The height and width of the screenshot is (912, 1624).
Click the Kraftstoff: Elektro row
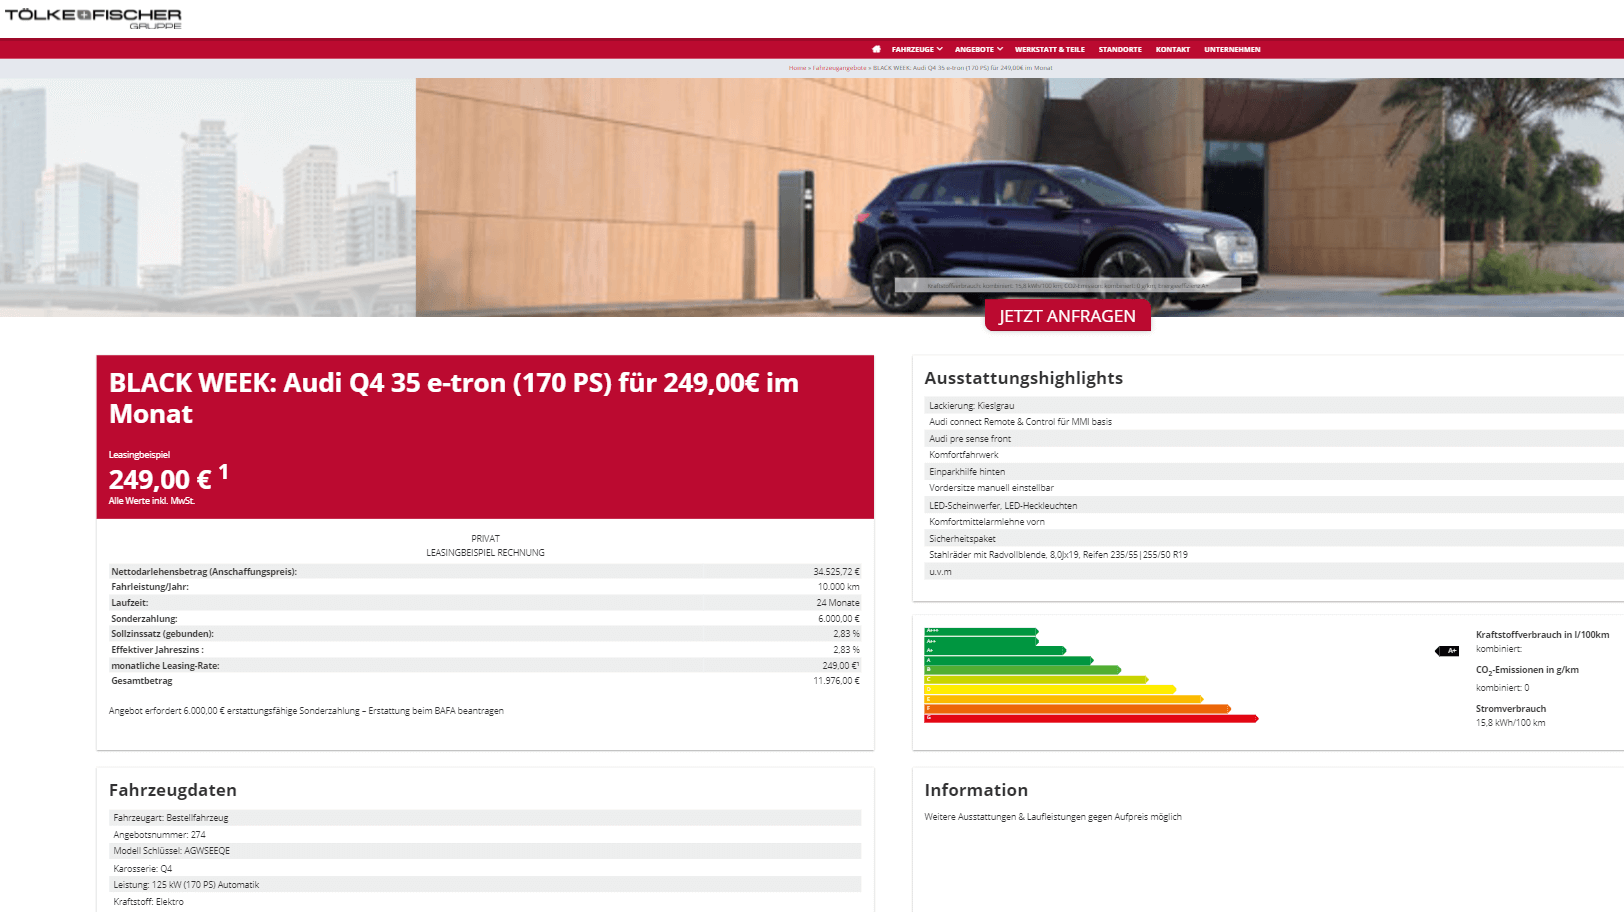coord(485,902)
